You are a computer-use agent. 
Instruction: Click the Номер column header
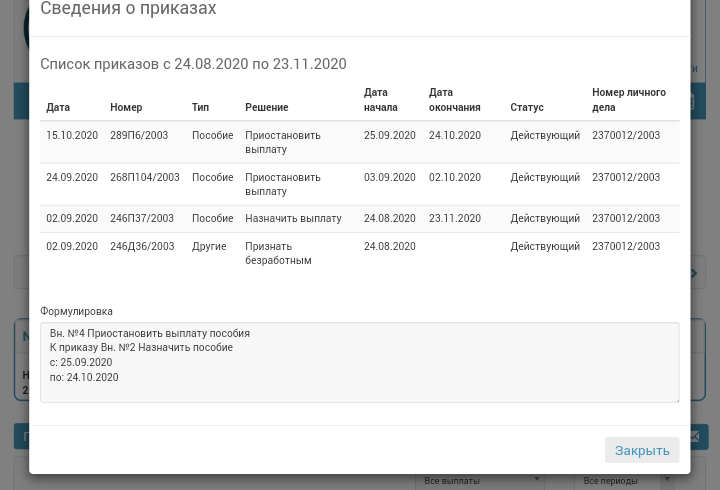(126, 107)
